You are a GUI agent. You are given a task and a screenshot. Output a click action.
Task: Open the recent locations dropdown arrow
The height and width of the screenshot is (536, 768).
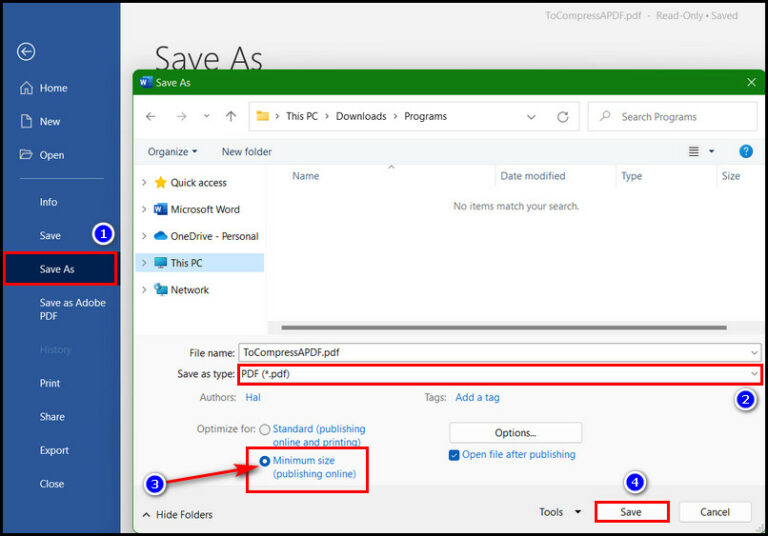click(x=207, y=116)
